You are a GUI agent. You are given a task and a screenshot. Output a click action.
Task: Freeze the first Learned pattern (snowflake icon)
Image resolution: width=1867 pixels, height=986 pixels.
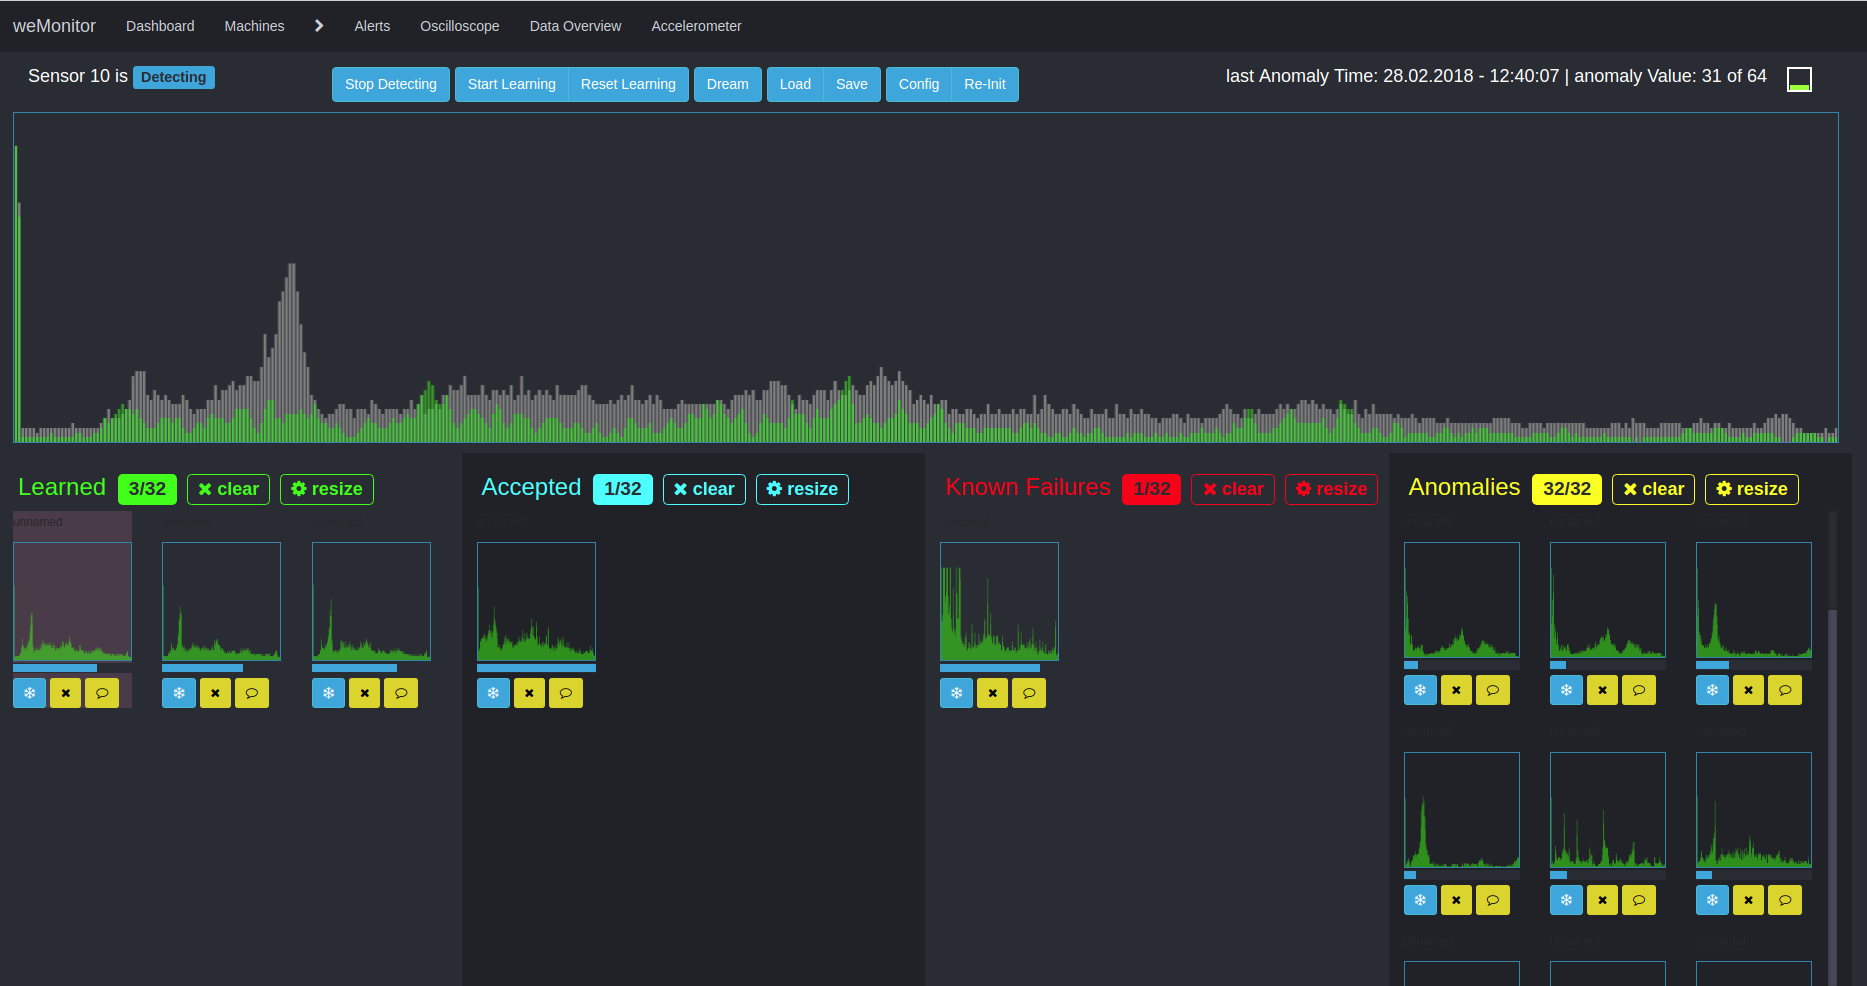[30, 693]
